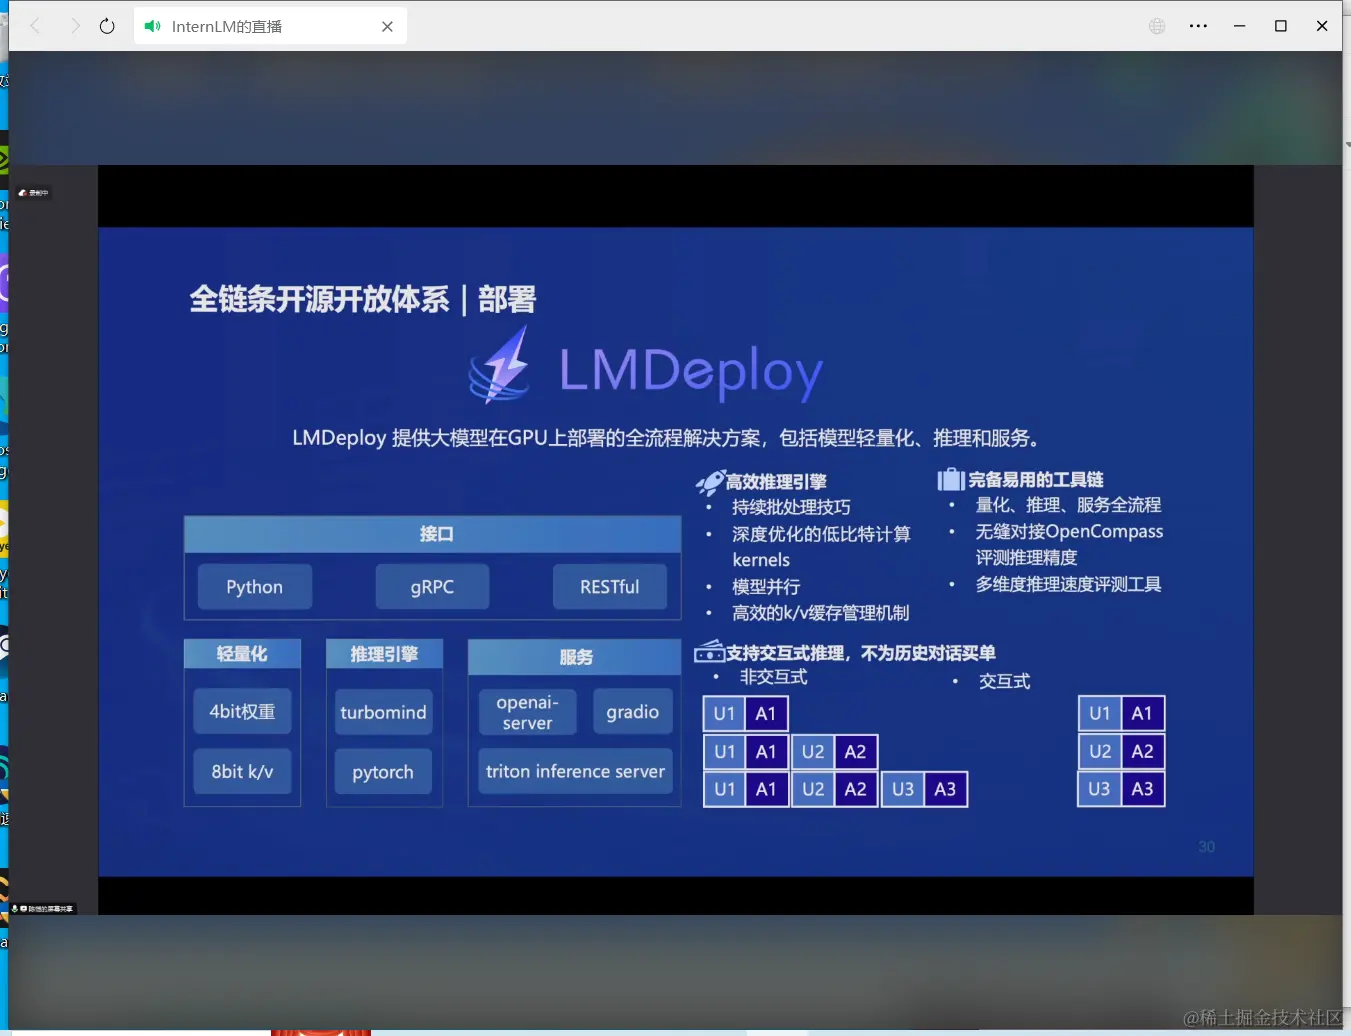
Task: Click the LMDeploy lightning logo
Action: click(500, 365)
